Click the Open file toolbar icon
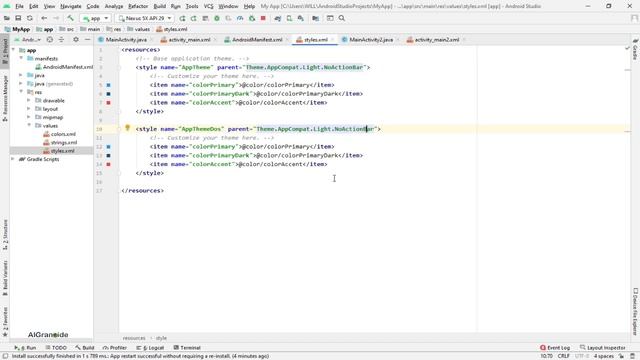 pyautogui.click(x=7, y=18)
